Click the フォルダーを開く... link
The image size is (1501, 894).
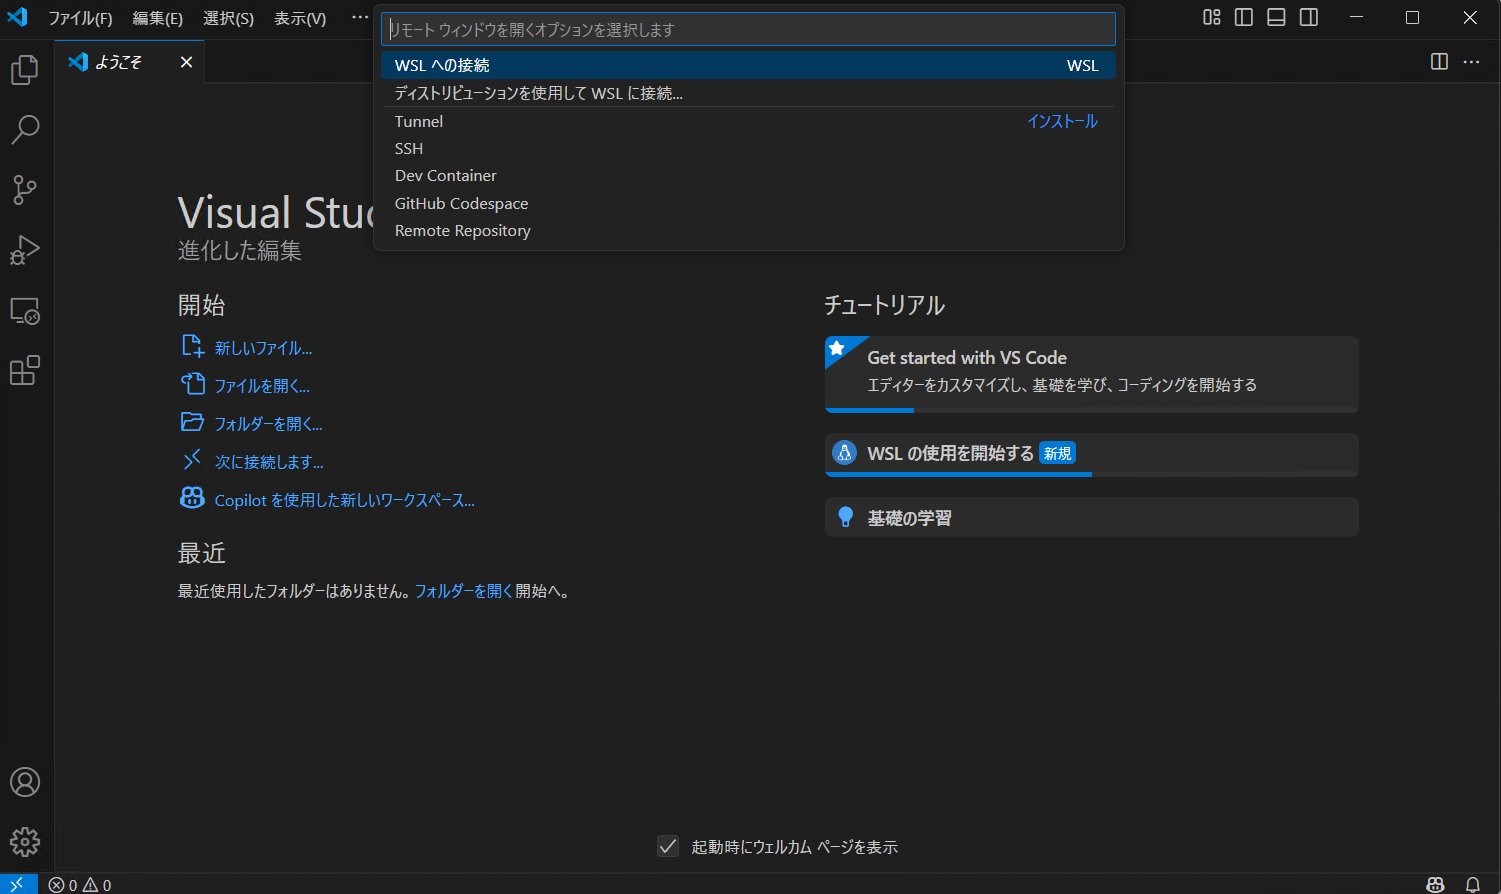tap(269, 424)
